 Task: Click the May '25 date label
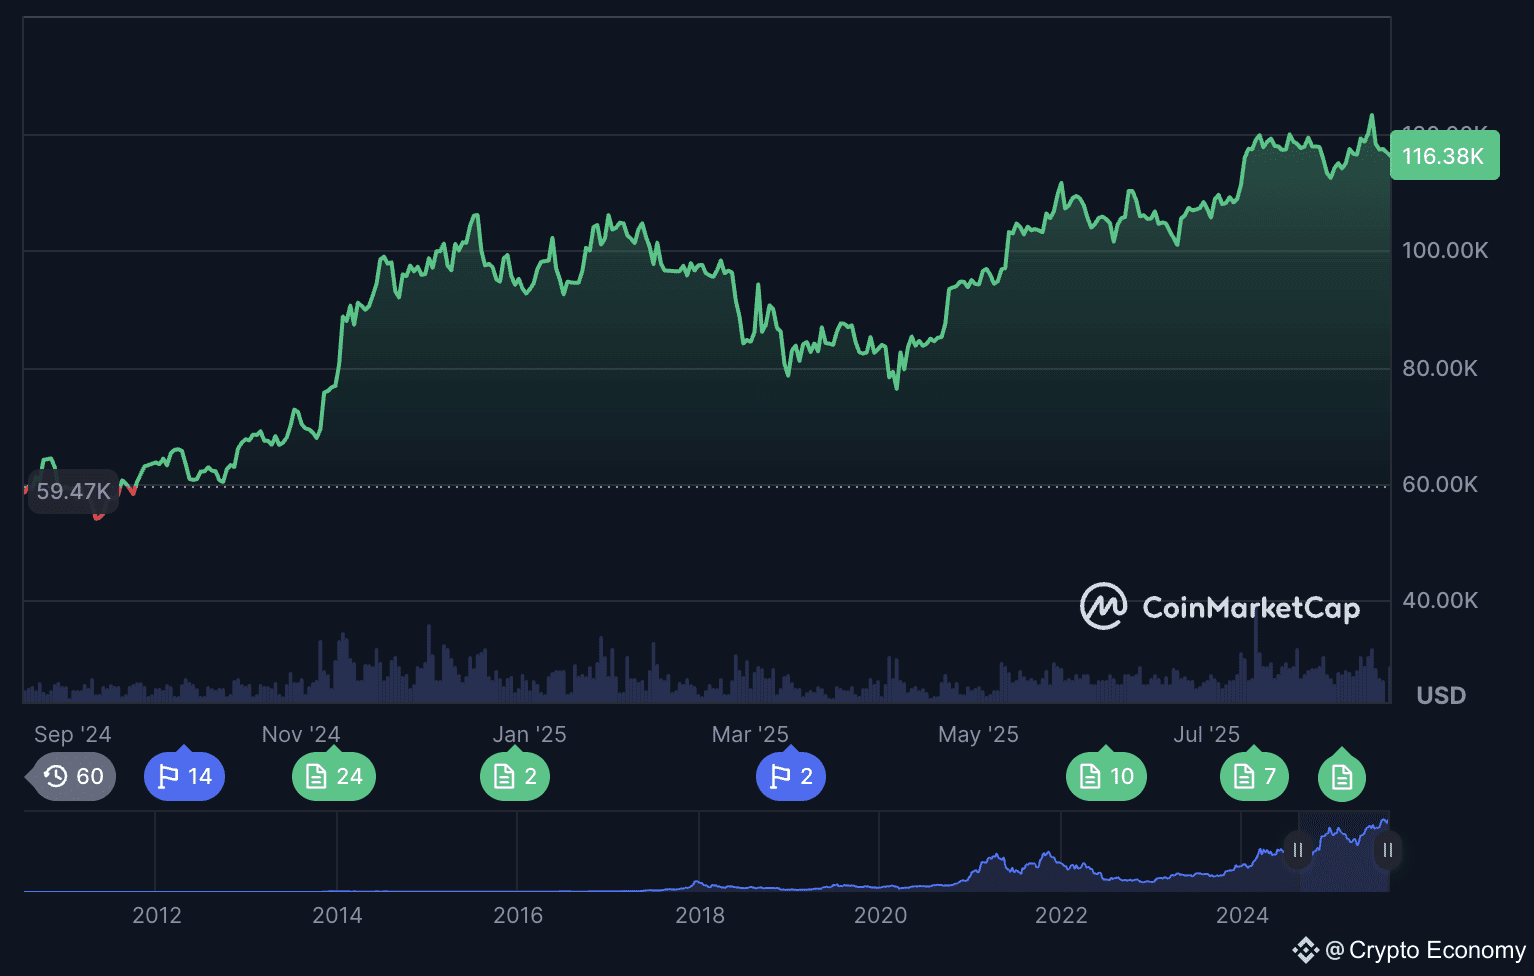point(978,734)
